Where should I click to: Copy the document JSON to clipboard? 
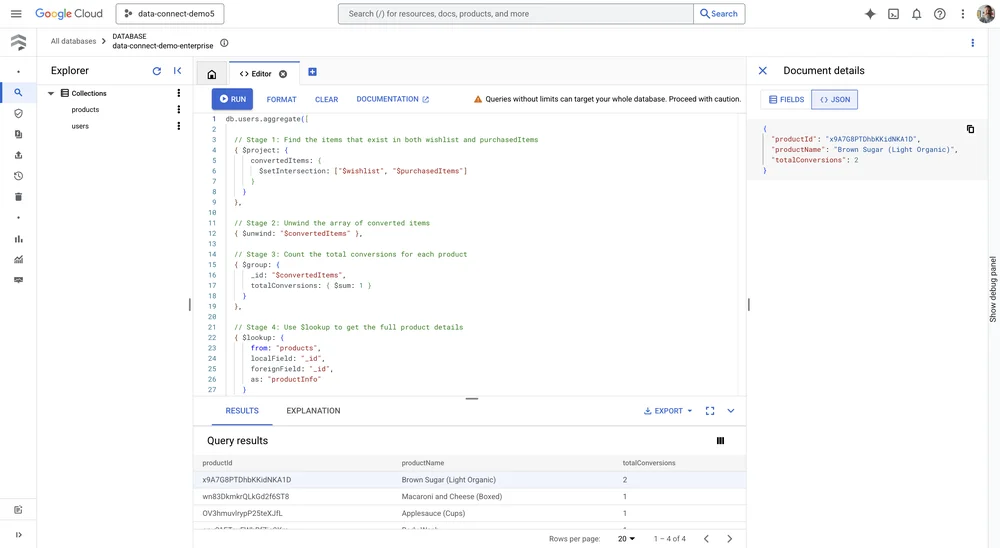pos(970,129)
